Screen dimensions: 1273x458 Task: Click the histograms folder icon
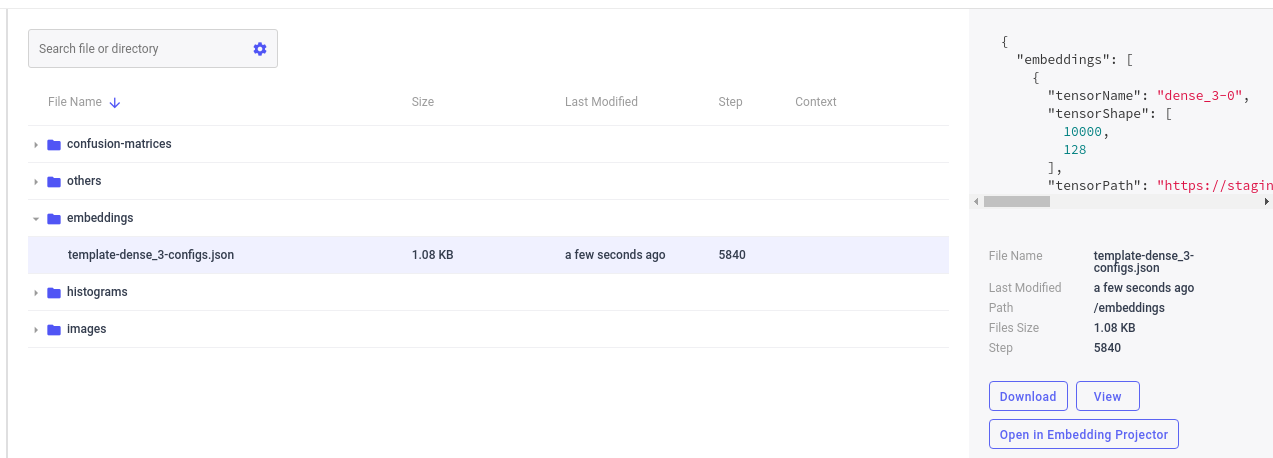54,293
